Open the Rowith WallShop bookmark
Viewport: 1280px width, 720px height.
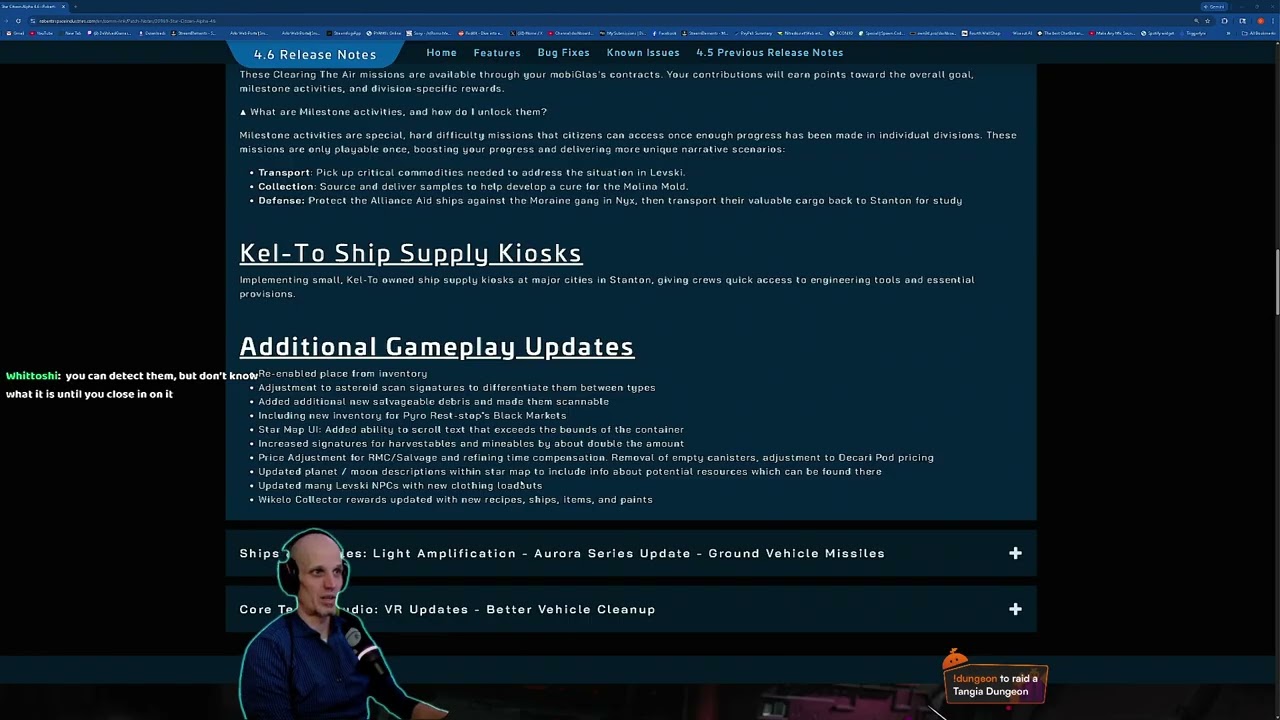[982, 33]
